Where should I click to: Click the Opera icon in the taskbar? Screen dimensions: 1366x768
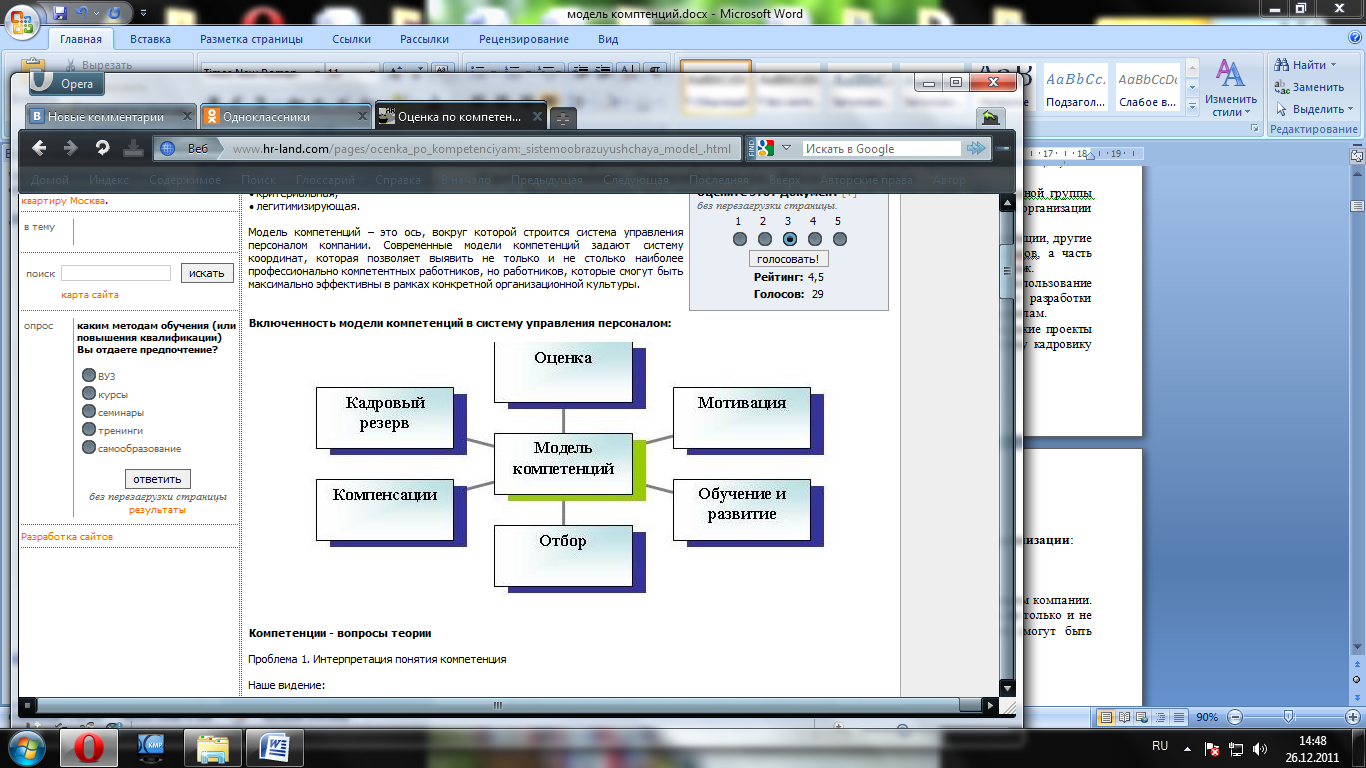click(89, 747)
